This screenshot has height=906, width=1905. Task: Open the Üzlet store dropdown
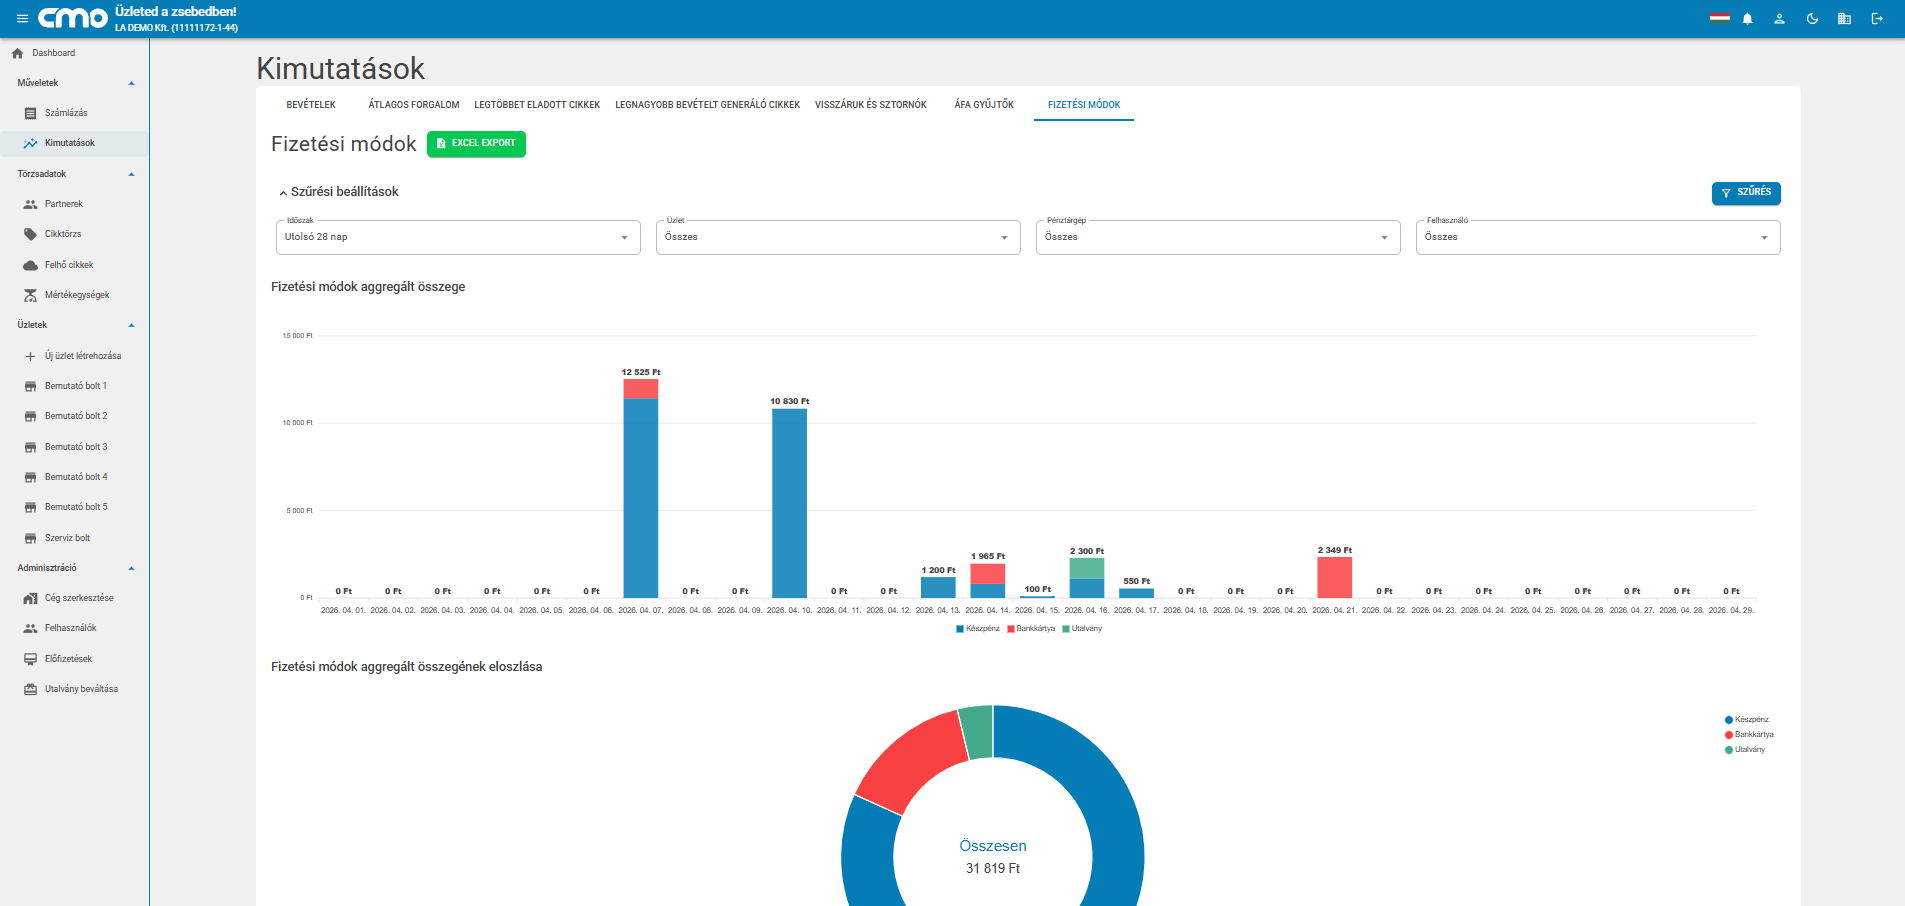point(838,237)
